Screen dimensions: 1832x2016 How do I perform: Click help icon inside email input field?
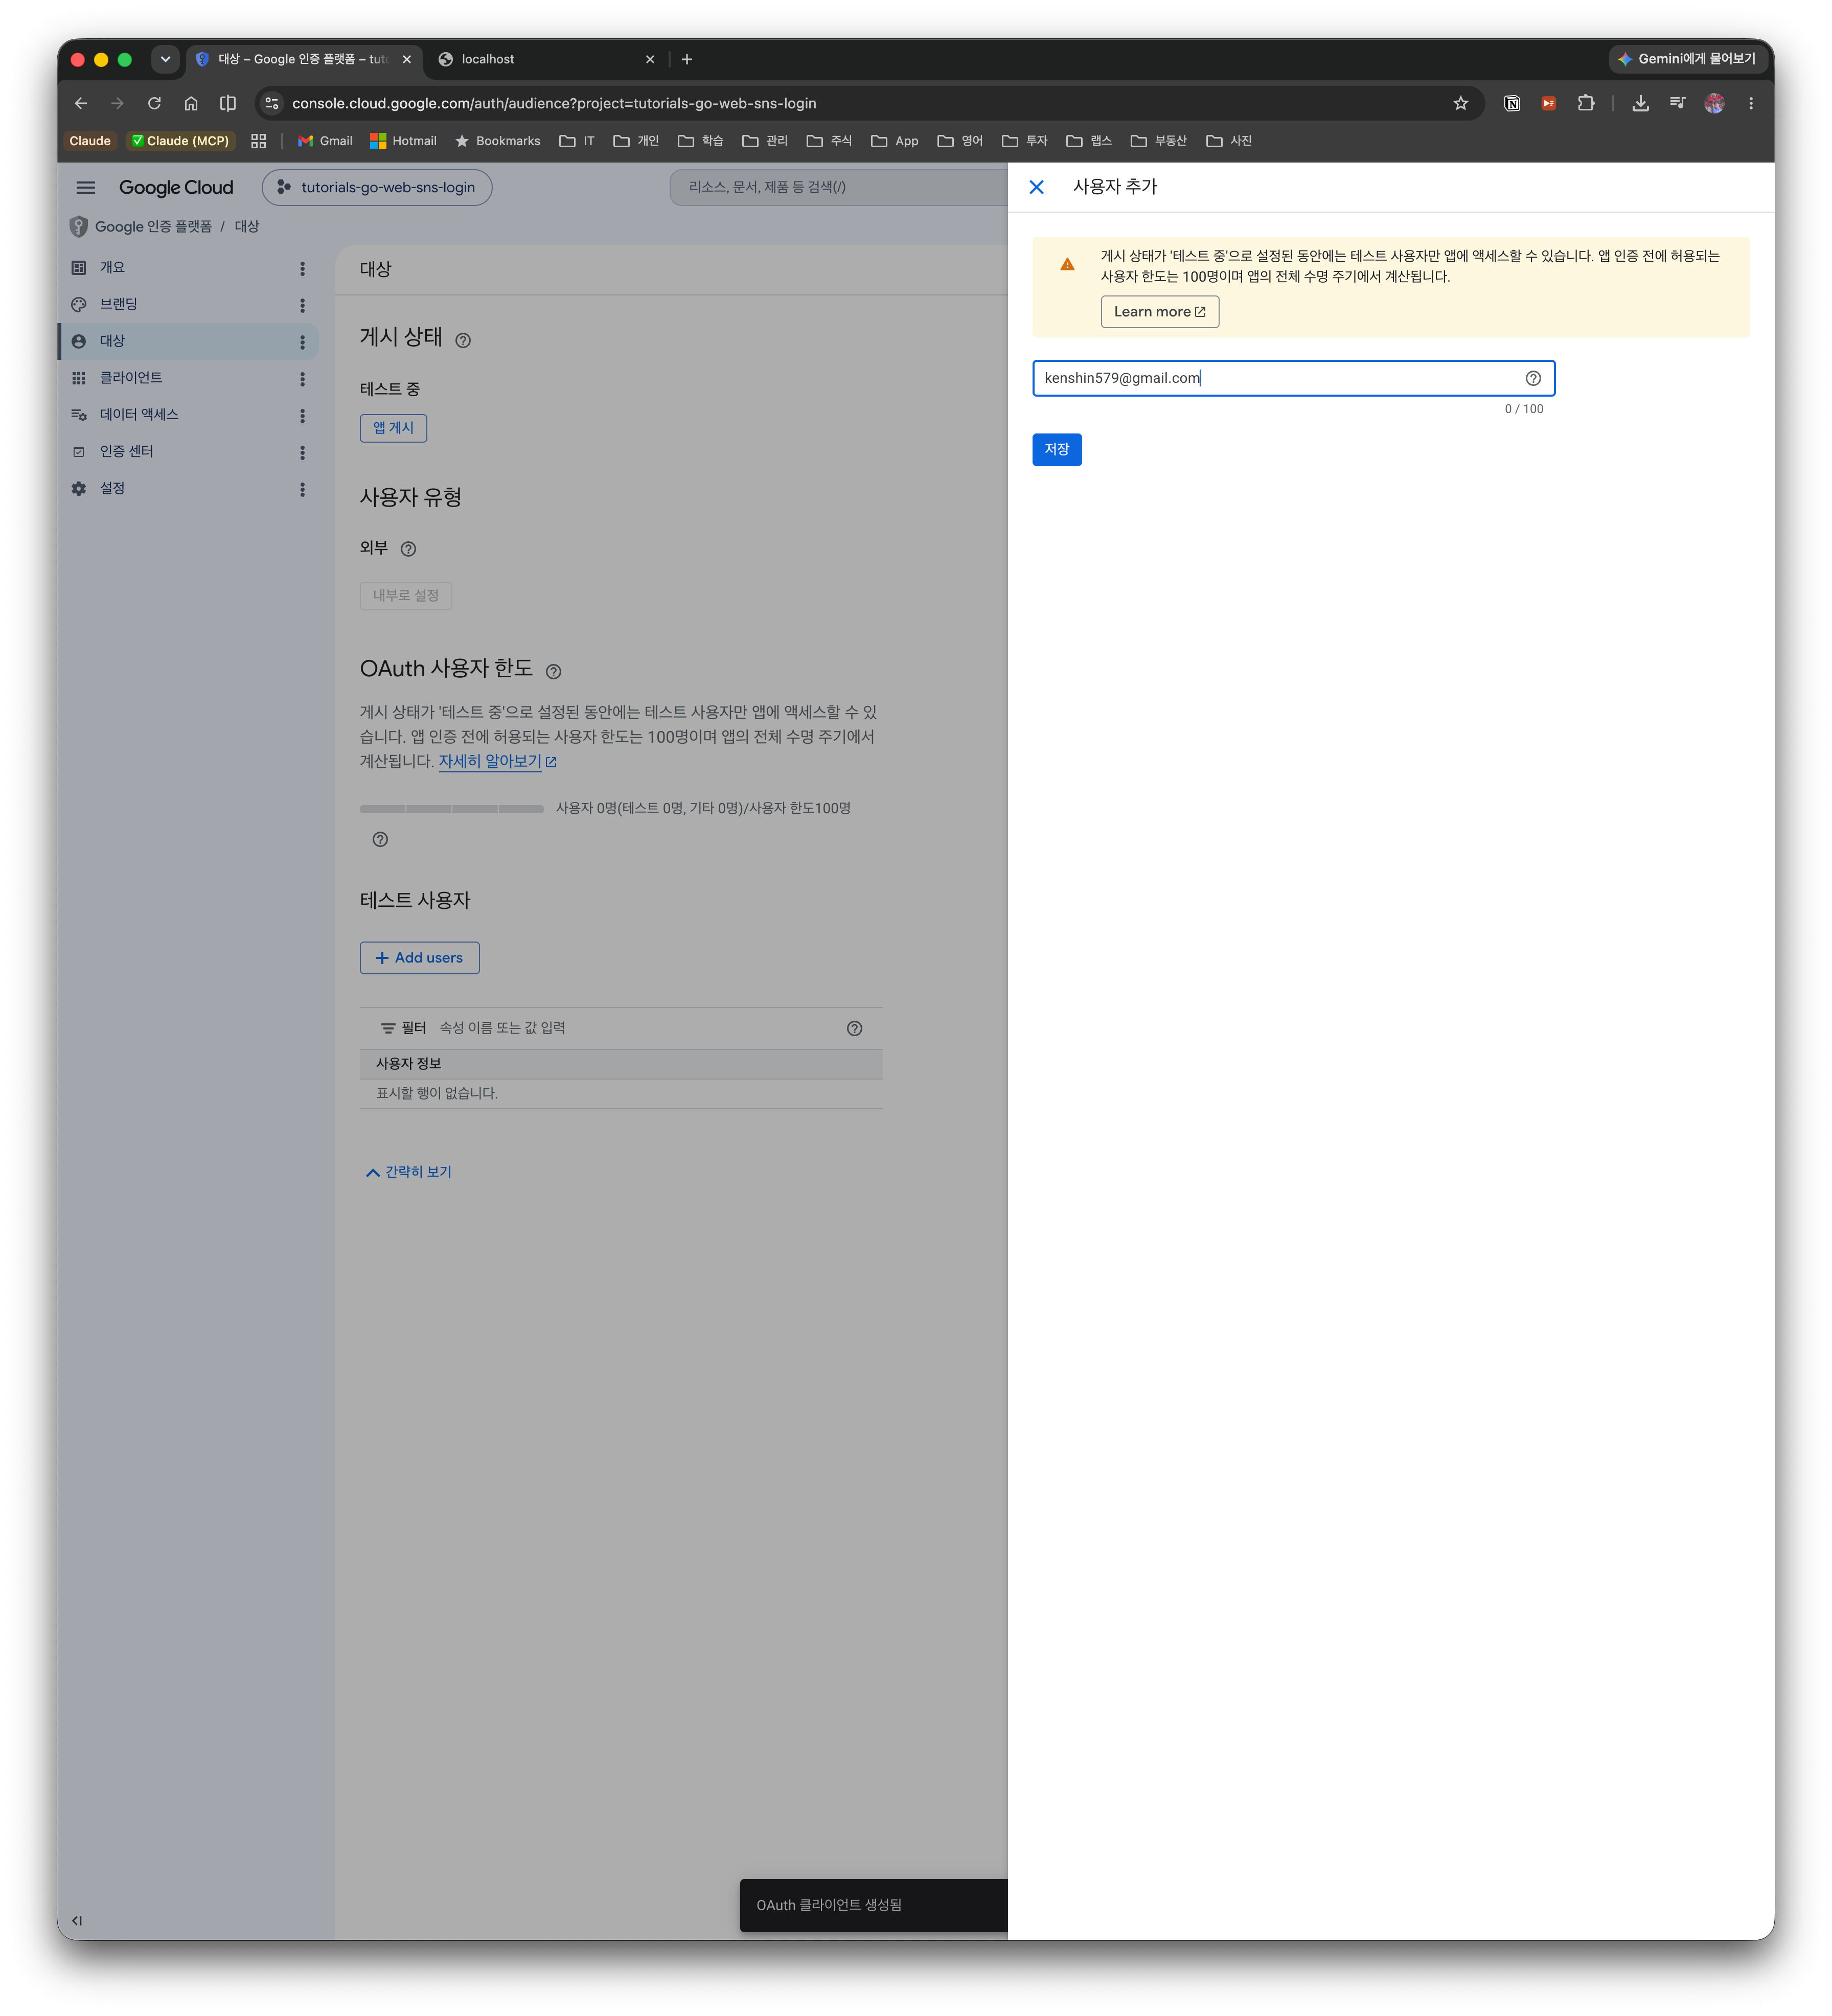(x=1533, y=378)
